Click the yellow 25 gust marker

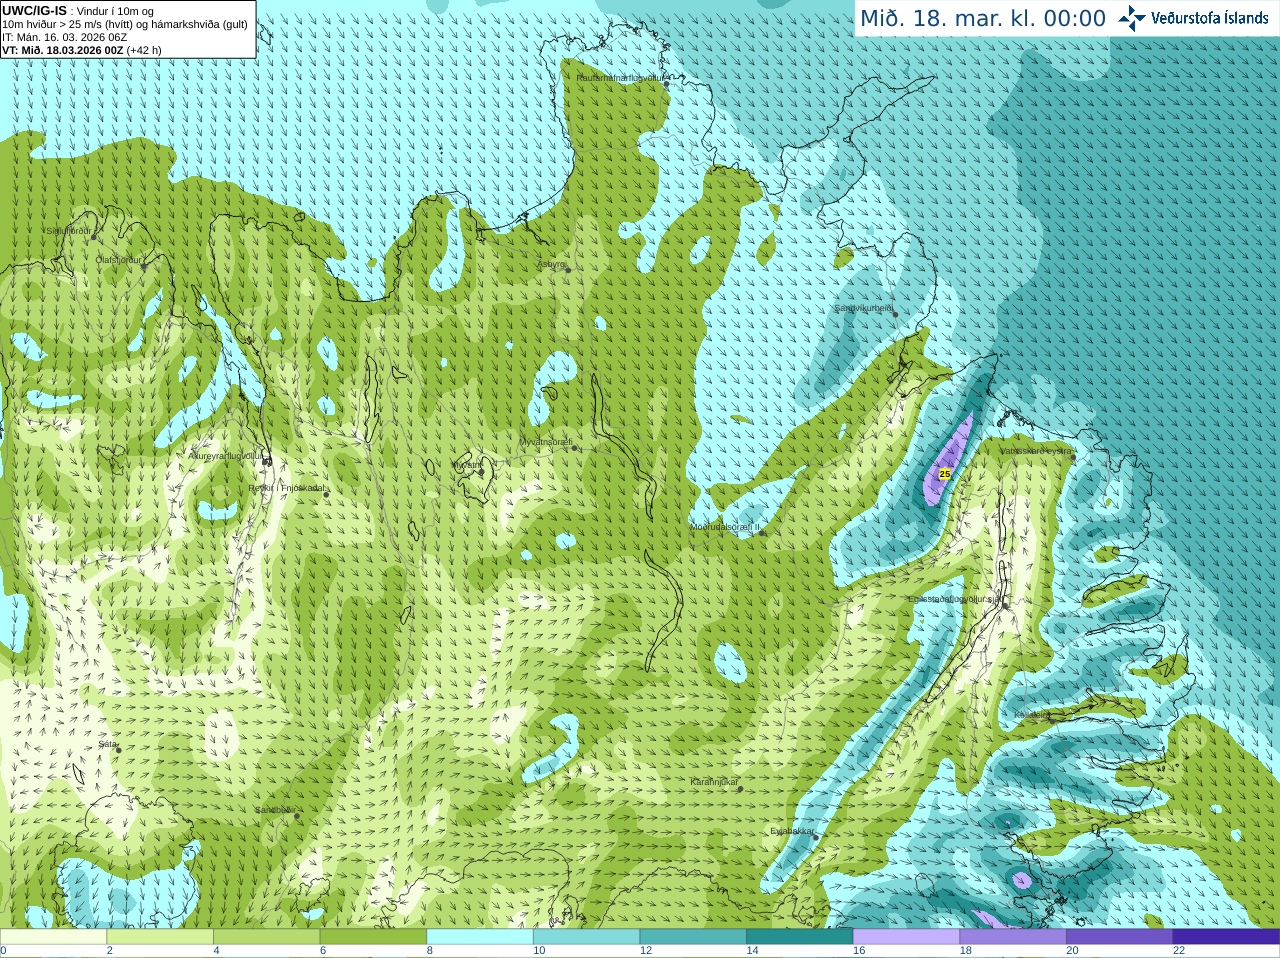[x=945, y=474]
